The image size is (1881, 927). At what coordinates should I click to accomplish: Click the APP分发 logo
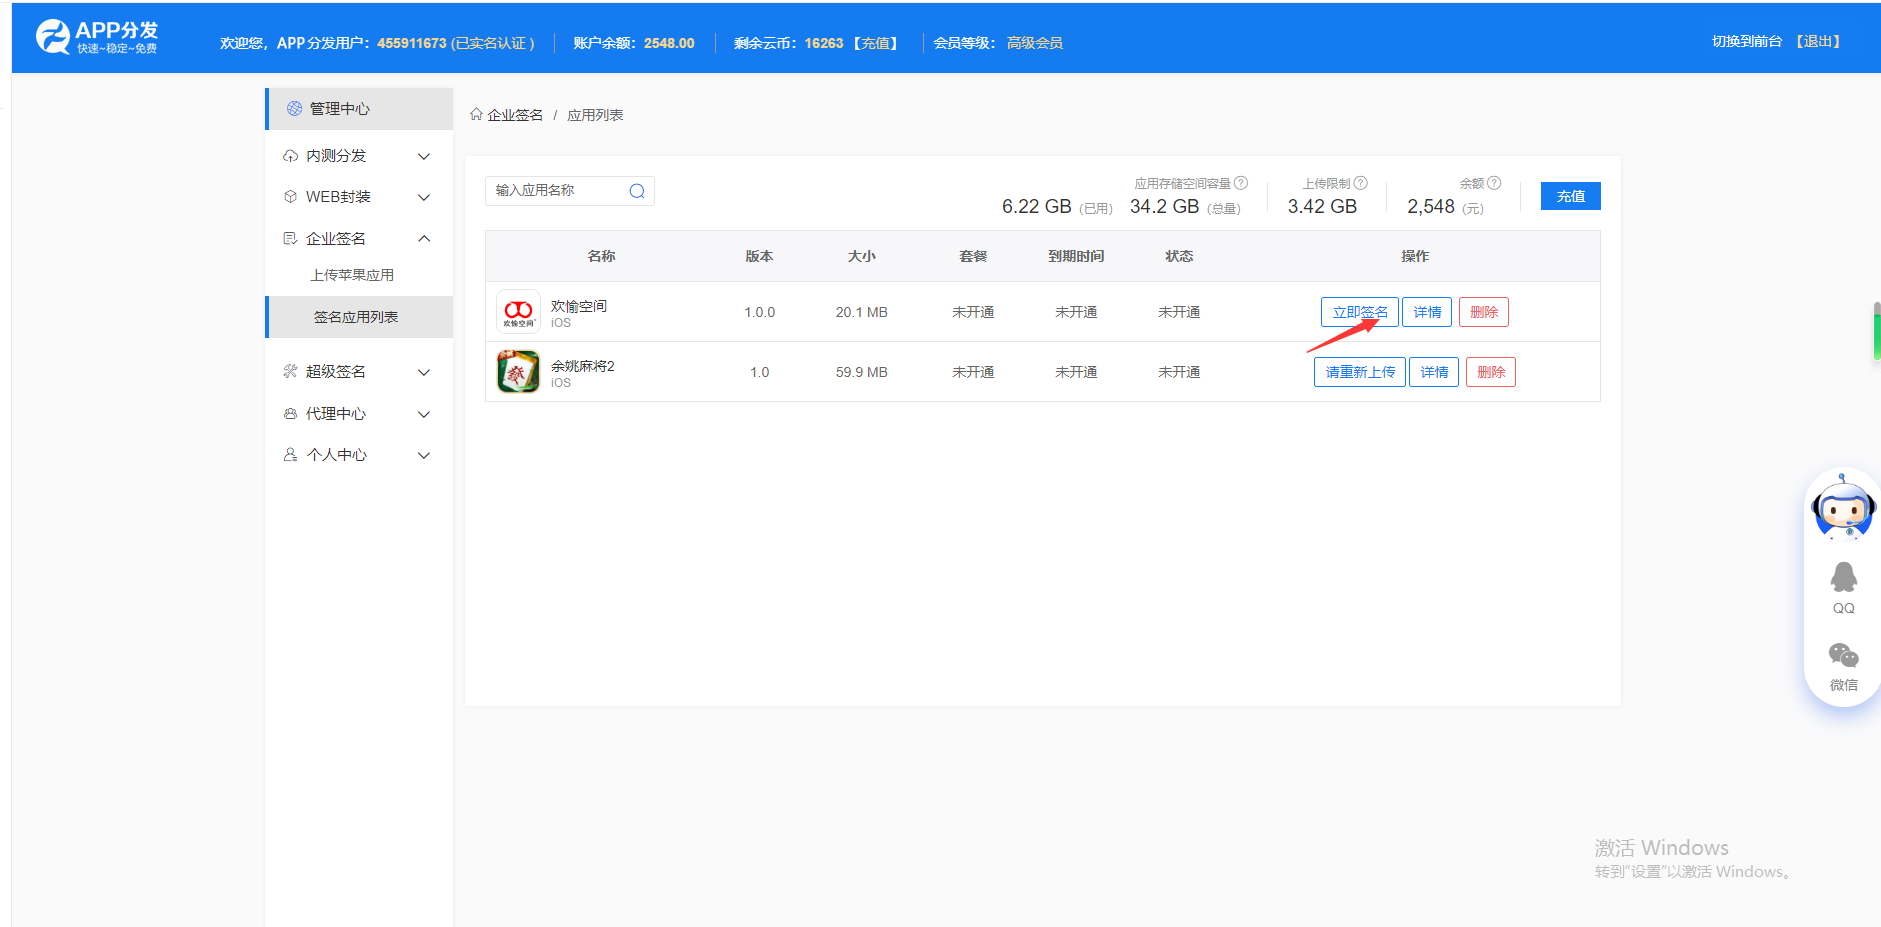pyautogui.click(x=97, y=37)
